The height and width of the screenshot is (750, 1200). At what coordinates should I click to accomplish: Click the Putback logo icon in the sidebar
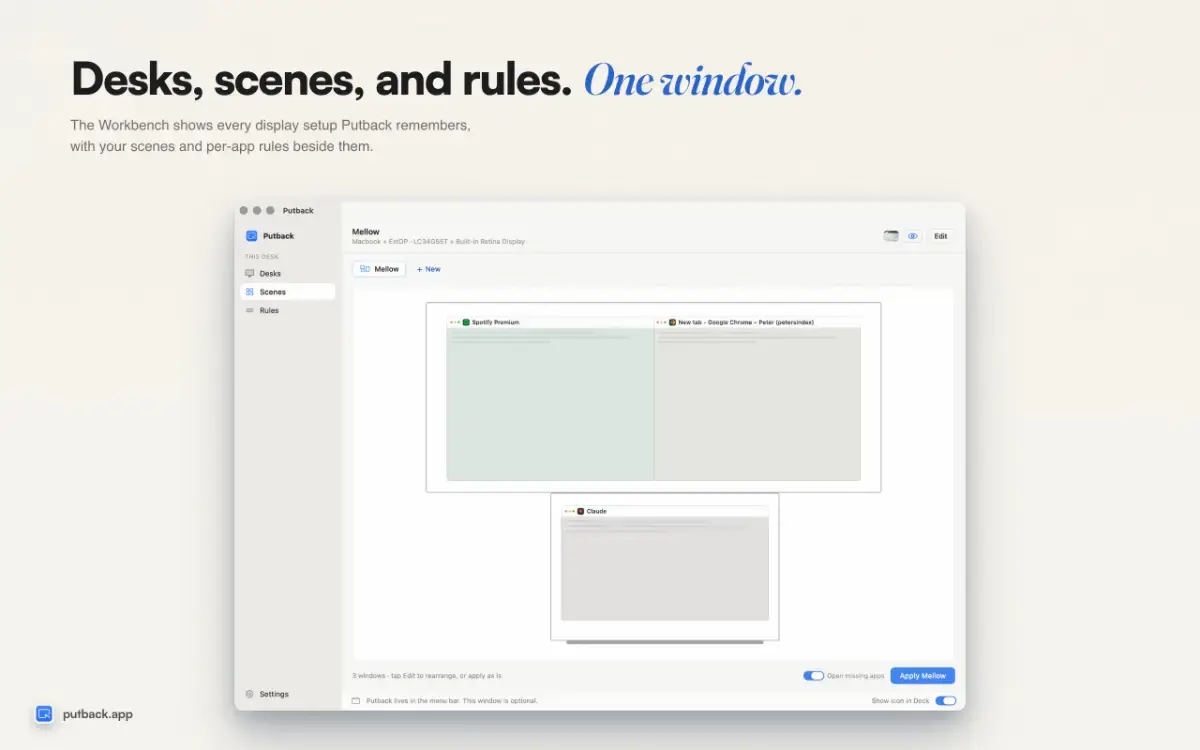pos(251,236)
